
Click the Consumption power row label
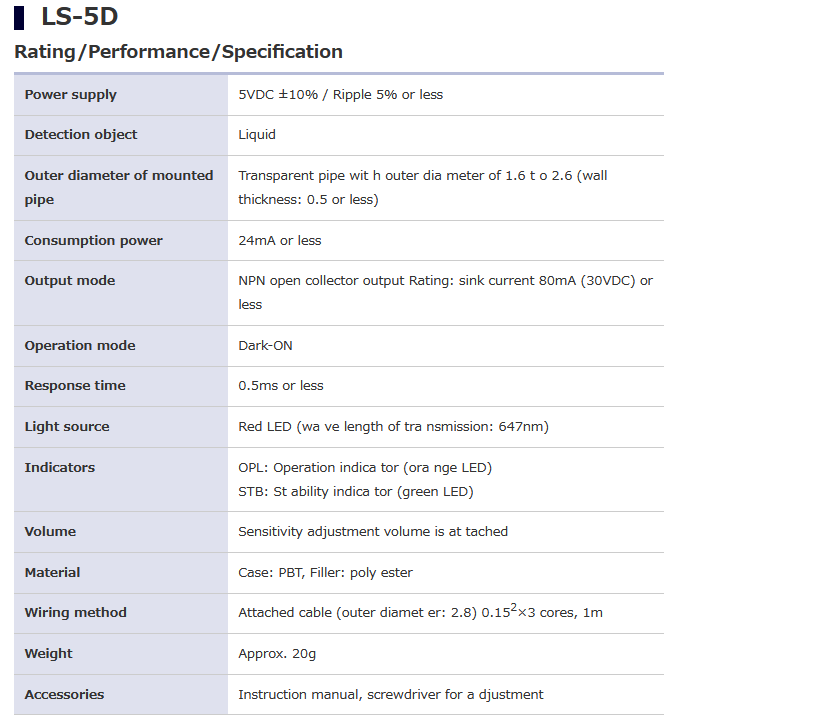pos(93,241)
